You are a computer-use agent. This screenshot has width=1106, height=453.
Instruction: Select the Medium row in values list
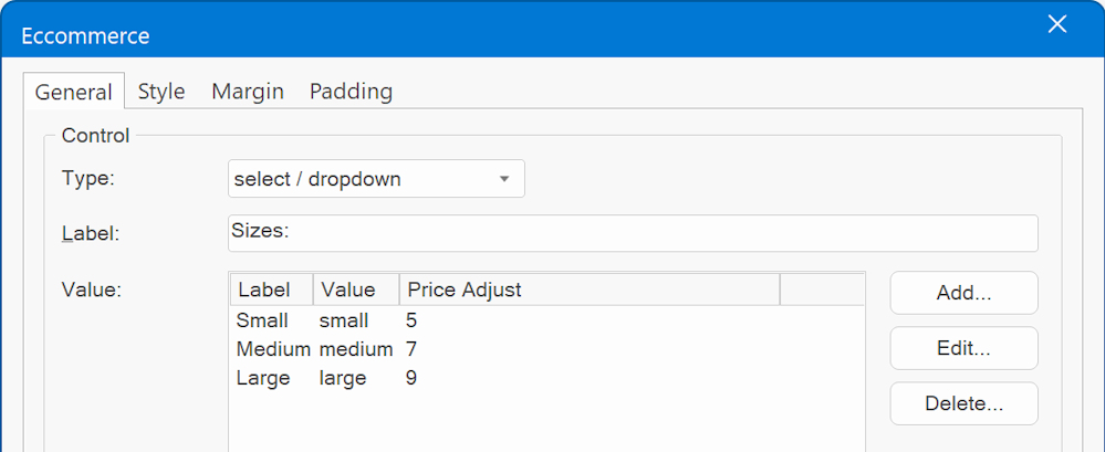pos(547,349)
